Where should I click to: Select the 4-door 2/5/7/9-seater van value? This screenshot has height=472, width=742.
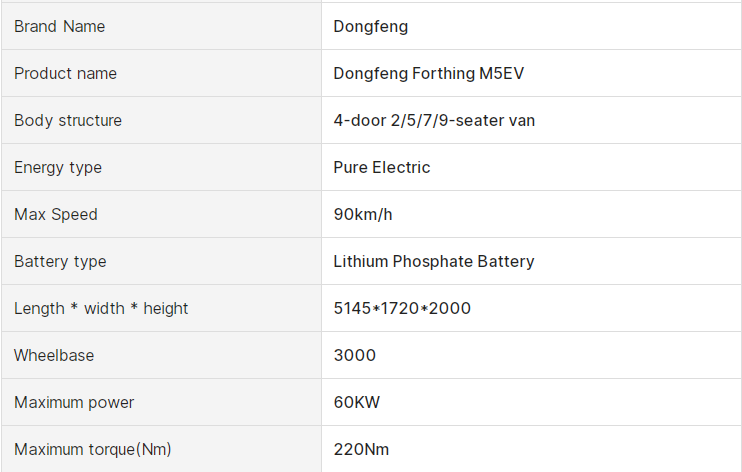[434, 120]
